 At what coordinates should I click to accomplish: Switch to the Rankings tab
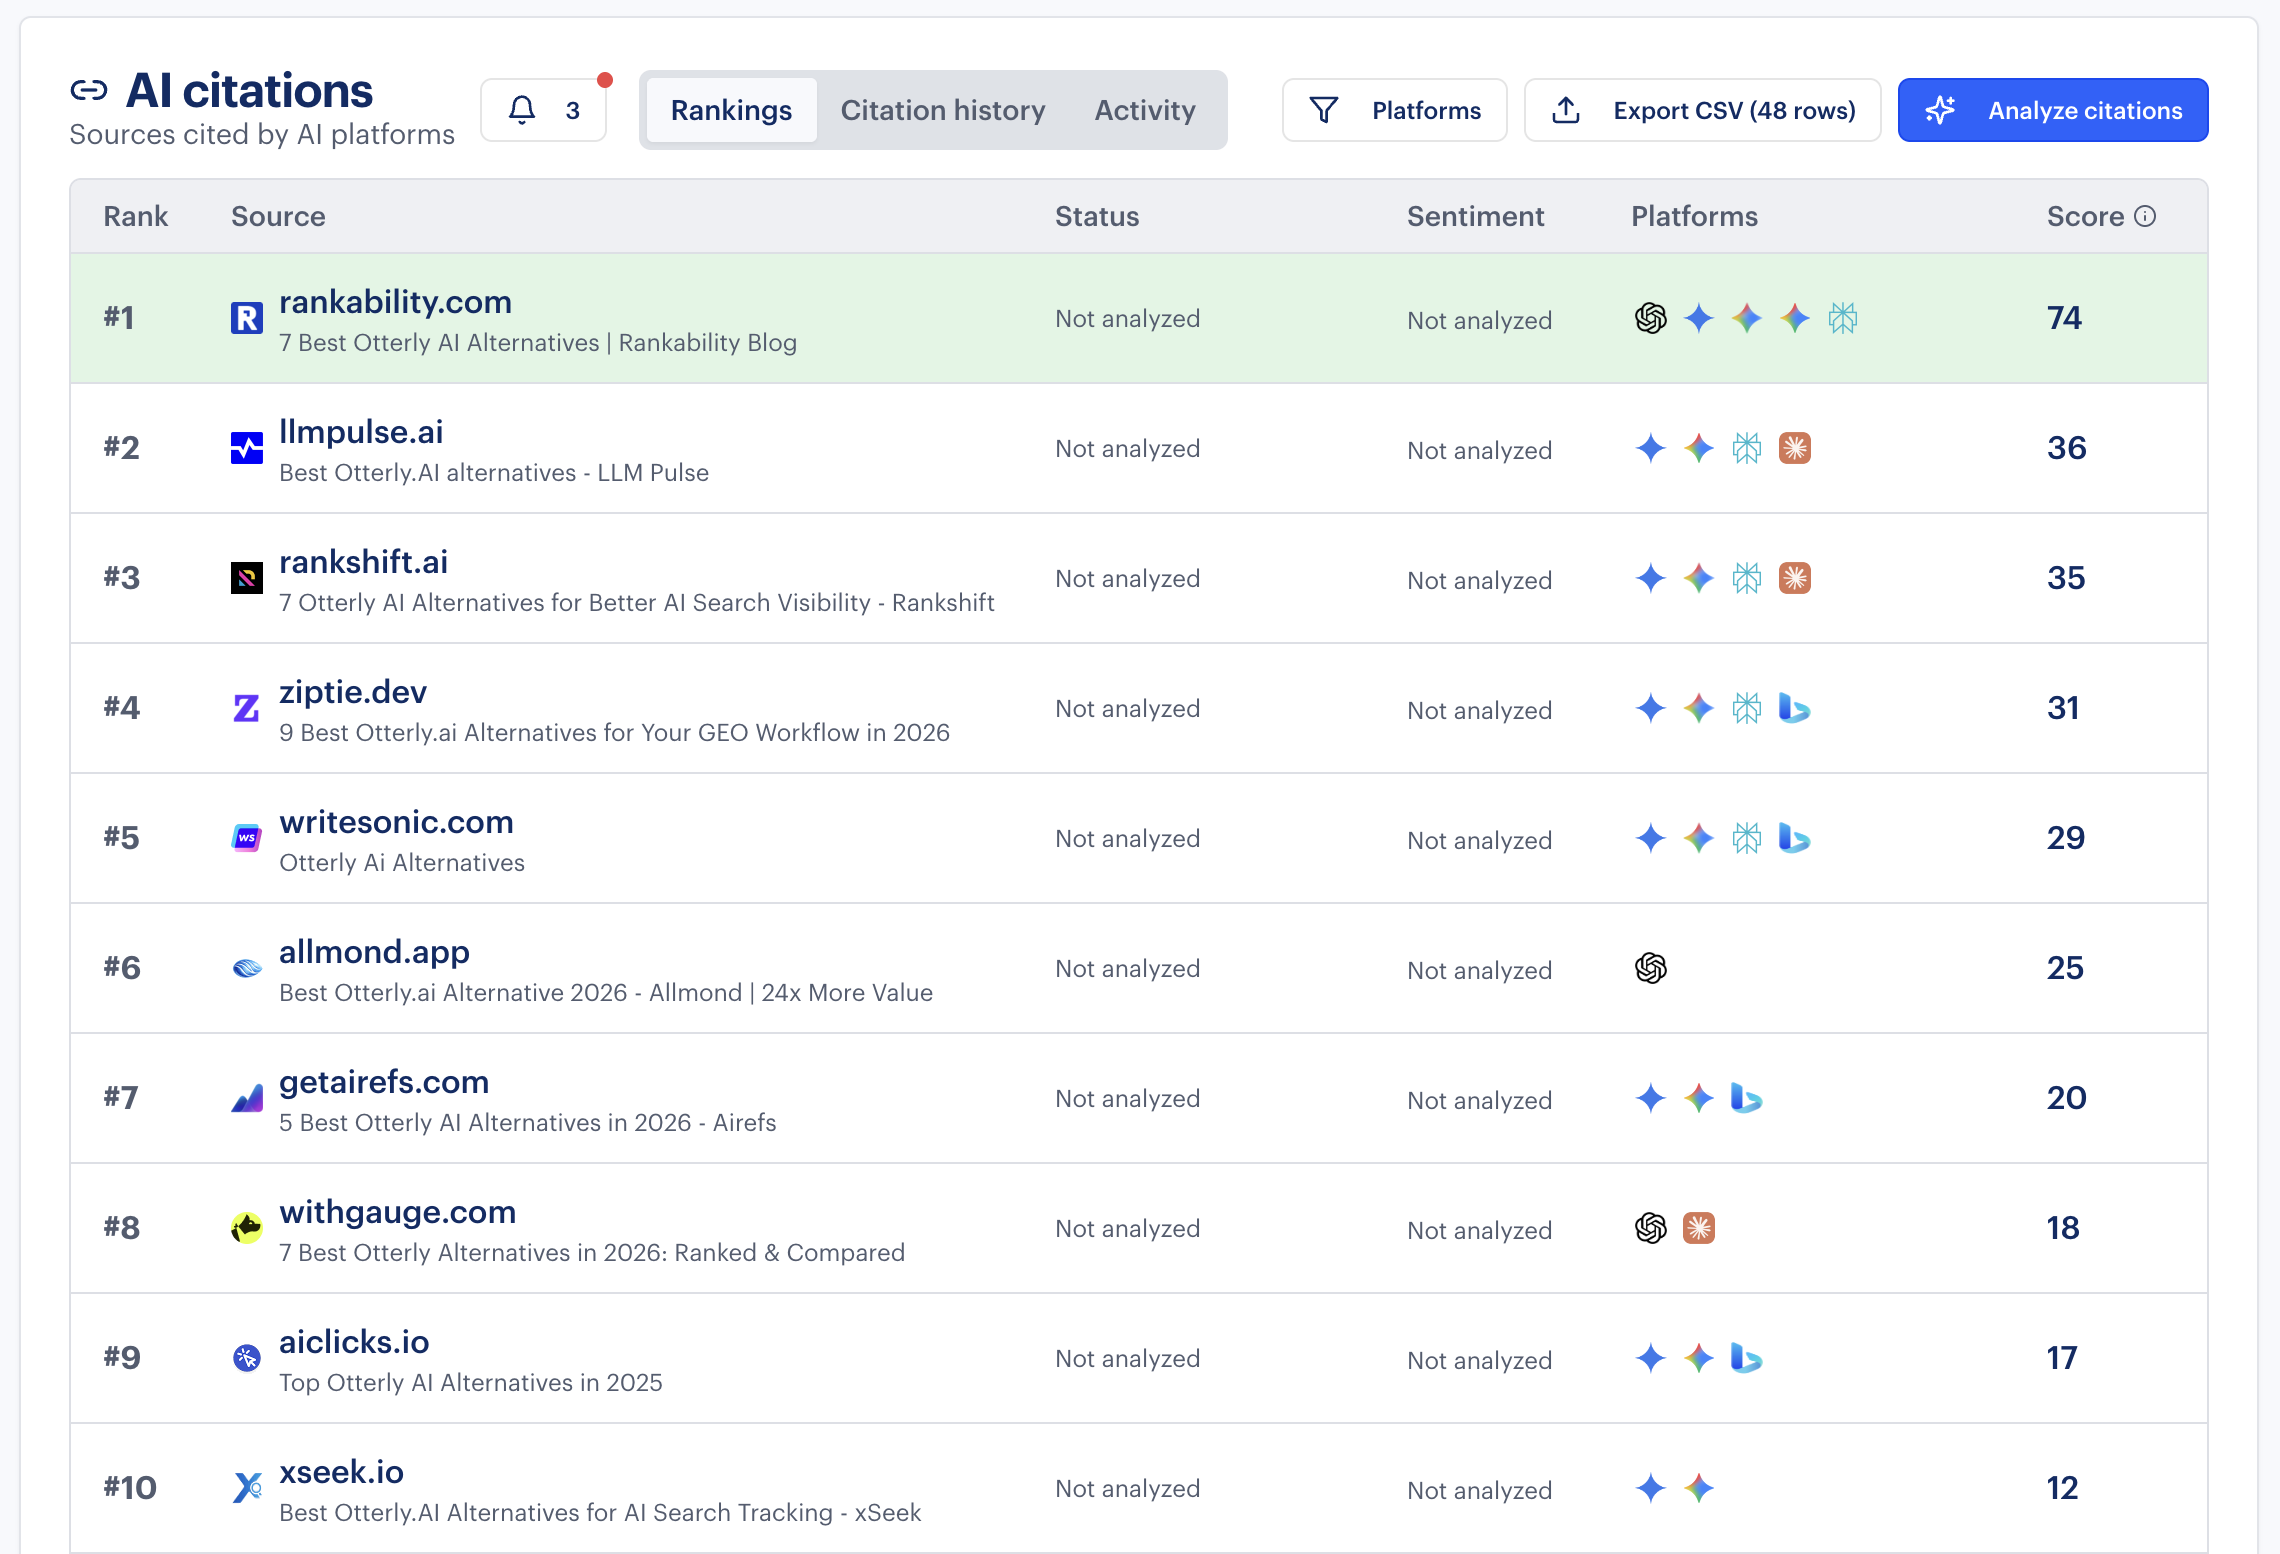[731, 110]
